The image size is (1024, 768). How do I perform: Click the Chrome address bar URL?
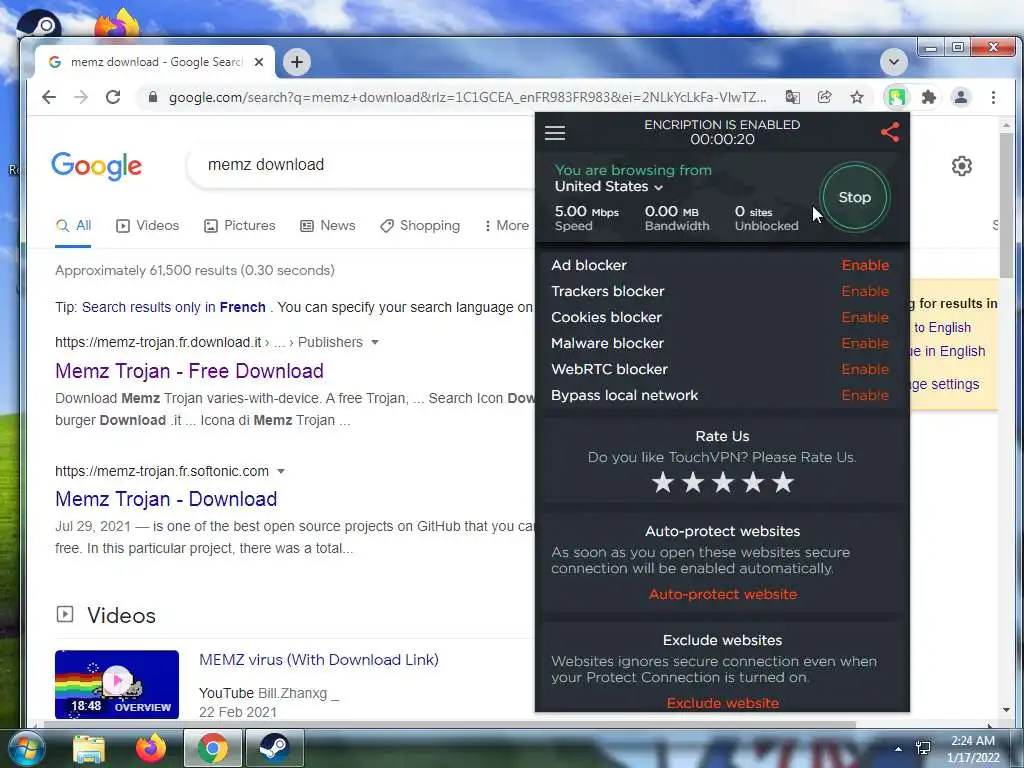pyautogui.click(x=467, y=97)
